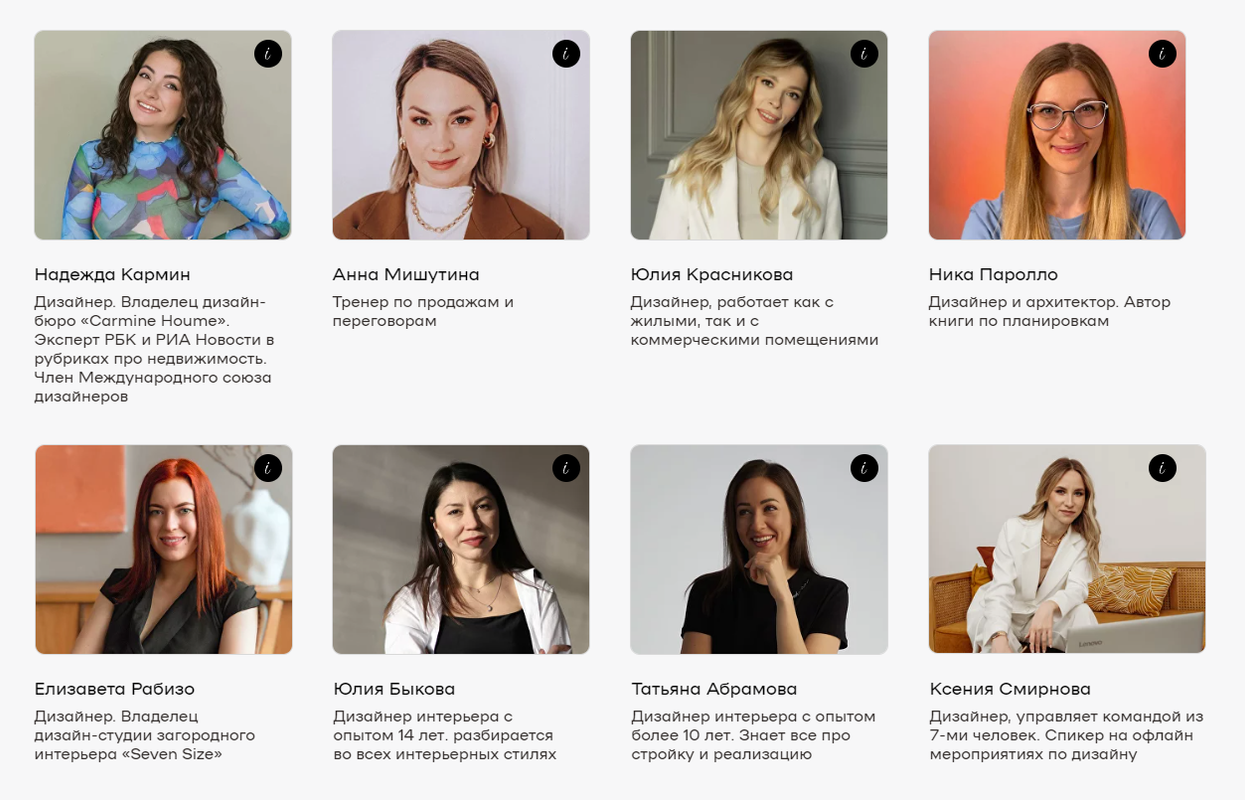
Task: Open info icon on Анна Мишутина's card
Action: [x=566, y=54]
